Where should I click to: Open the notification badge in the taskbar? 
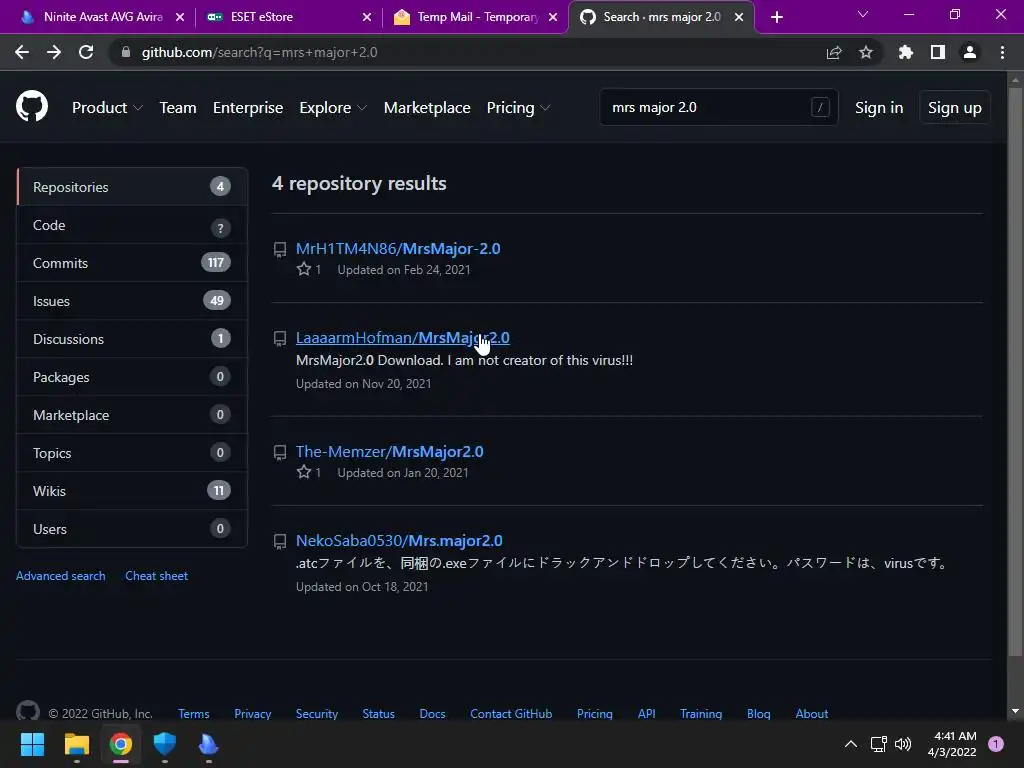click(996, 744)
